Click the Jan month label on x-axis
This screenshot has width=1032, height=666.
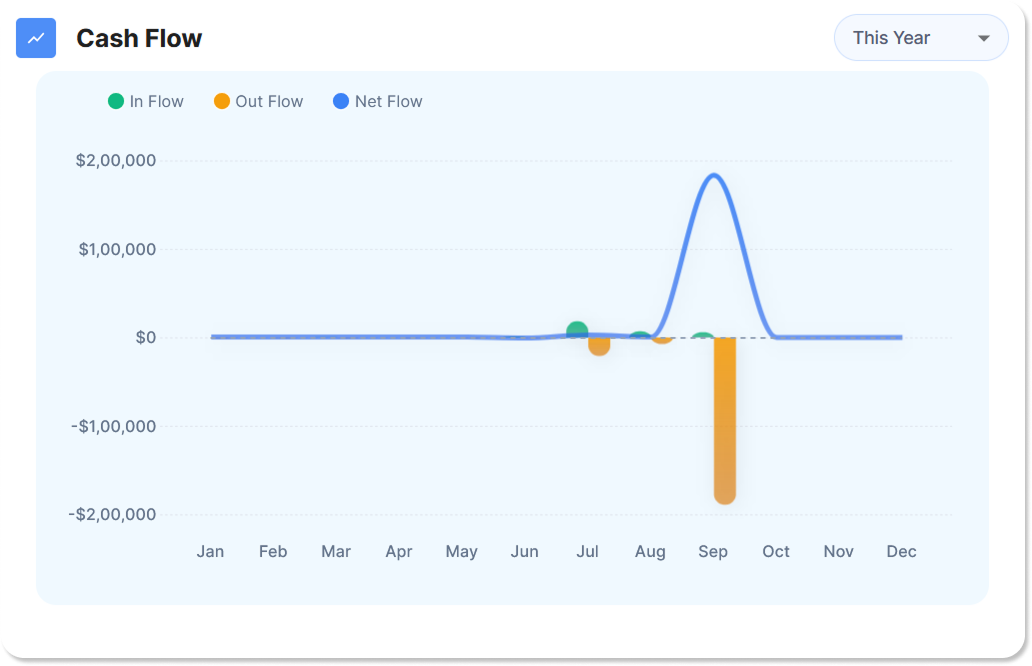point(210,551)
